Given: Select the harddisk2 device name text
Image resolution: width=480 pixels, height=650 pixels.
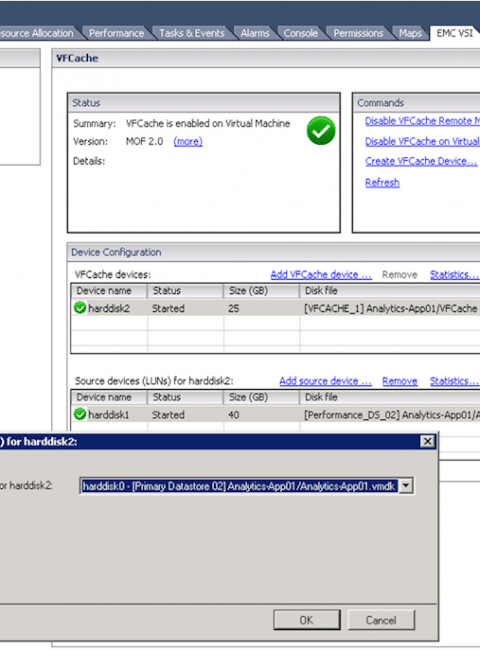Looking at the screenshot, I should click(x=109, y=308).
